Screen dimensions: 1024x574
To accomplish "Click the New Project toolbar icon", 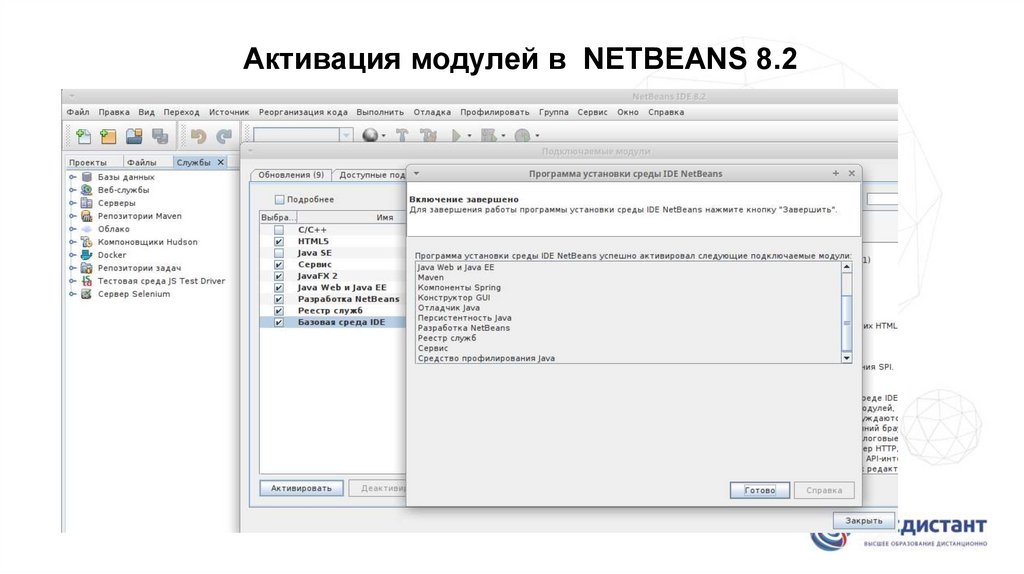I will pos(108,136).
